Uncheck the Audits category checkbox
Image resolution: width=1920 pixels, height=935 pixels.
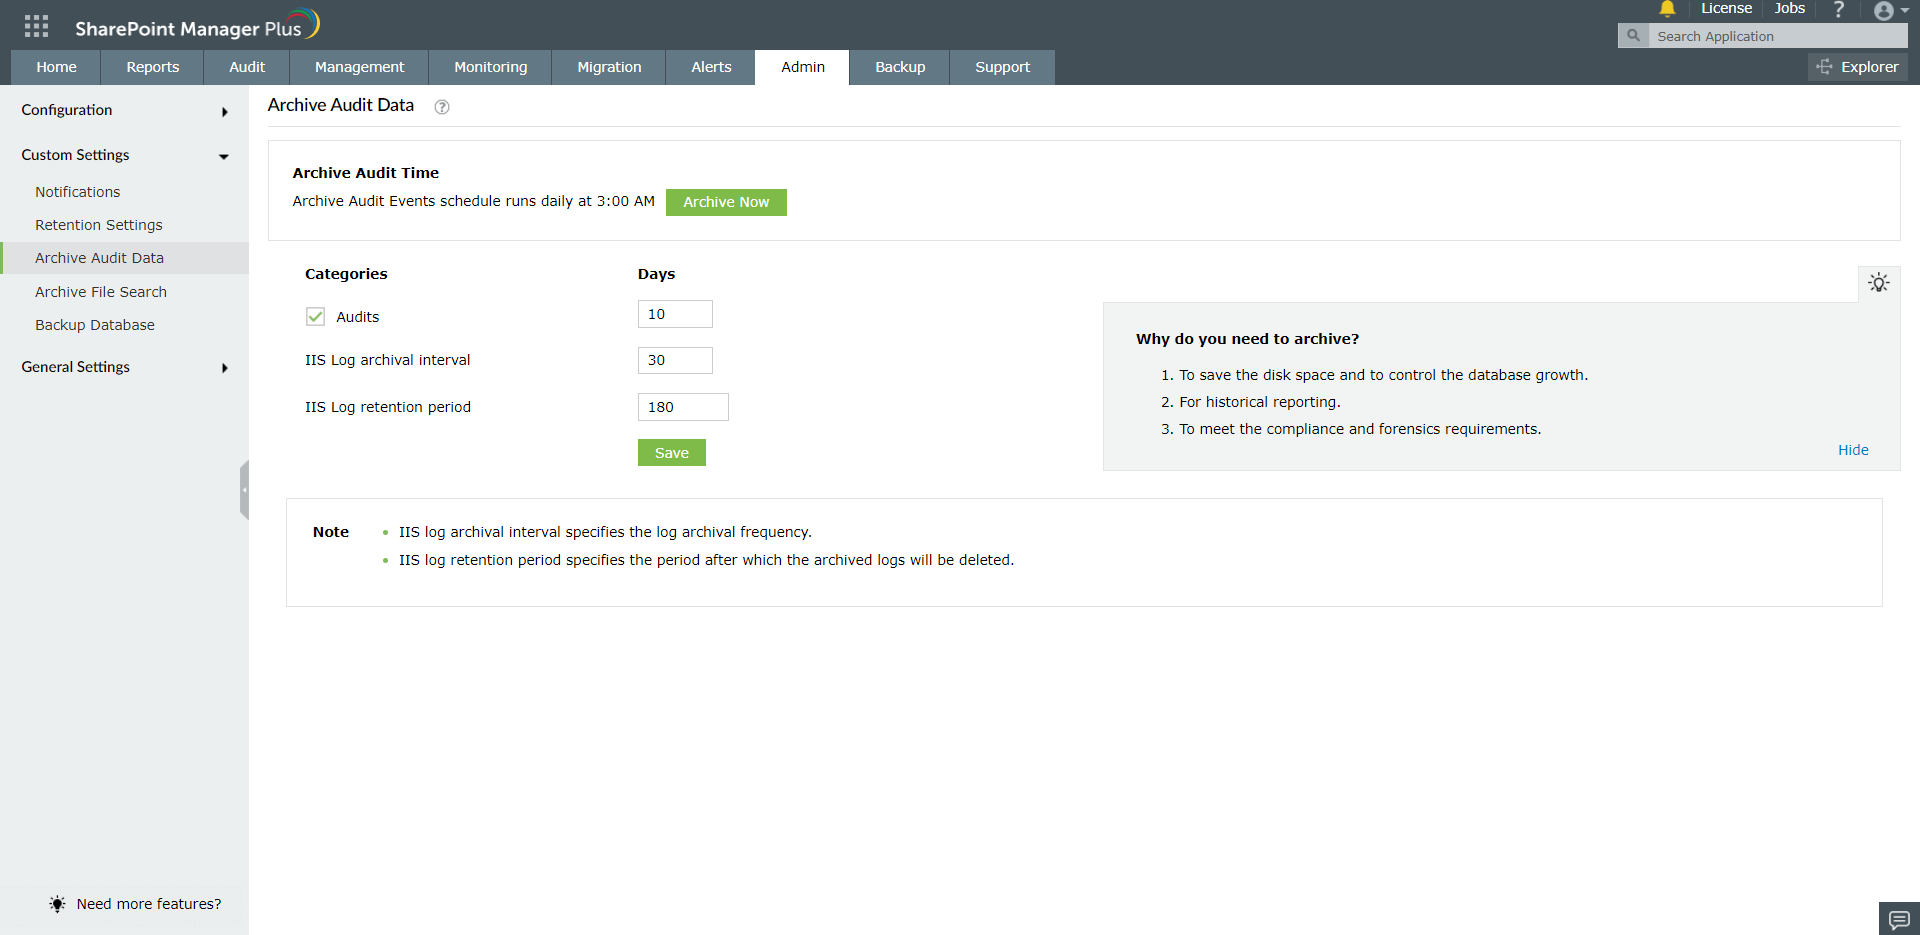point(315,316)
